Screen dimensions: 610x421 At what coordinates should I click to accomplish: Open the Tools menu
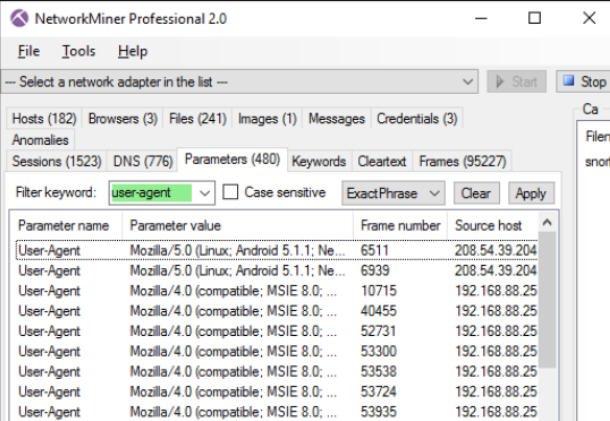[79, 51]
